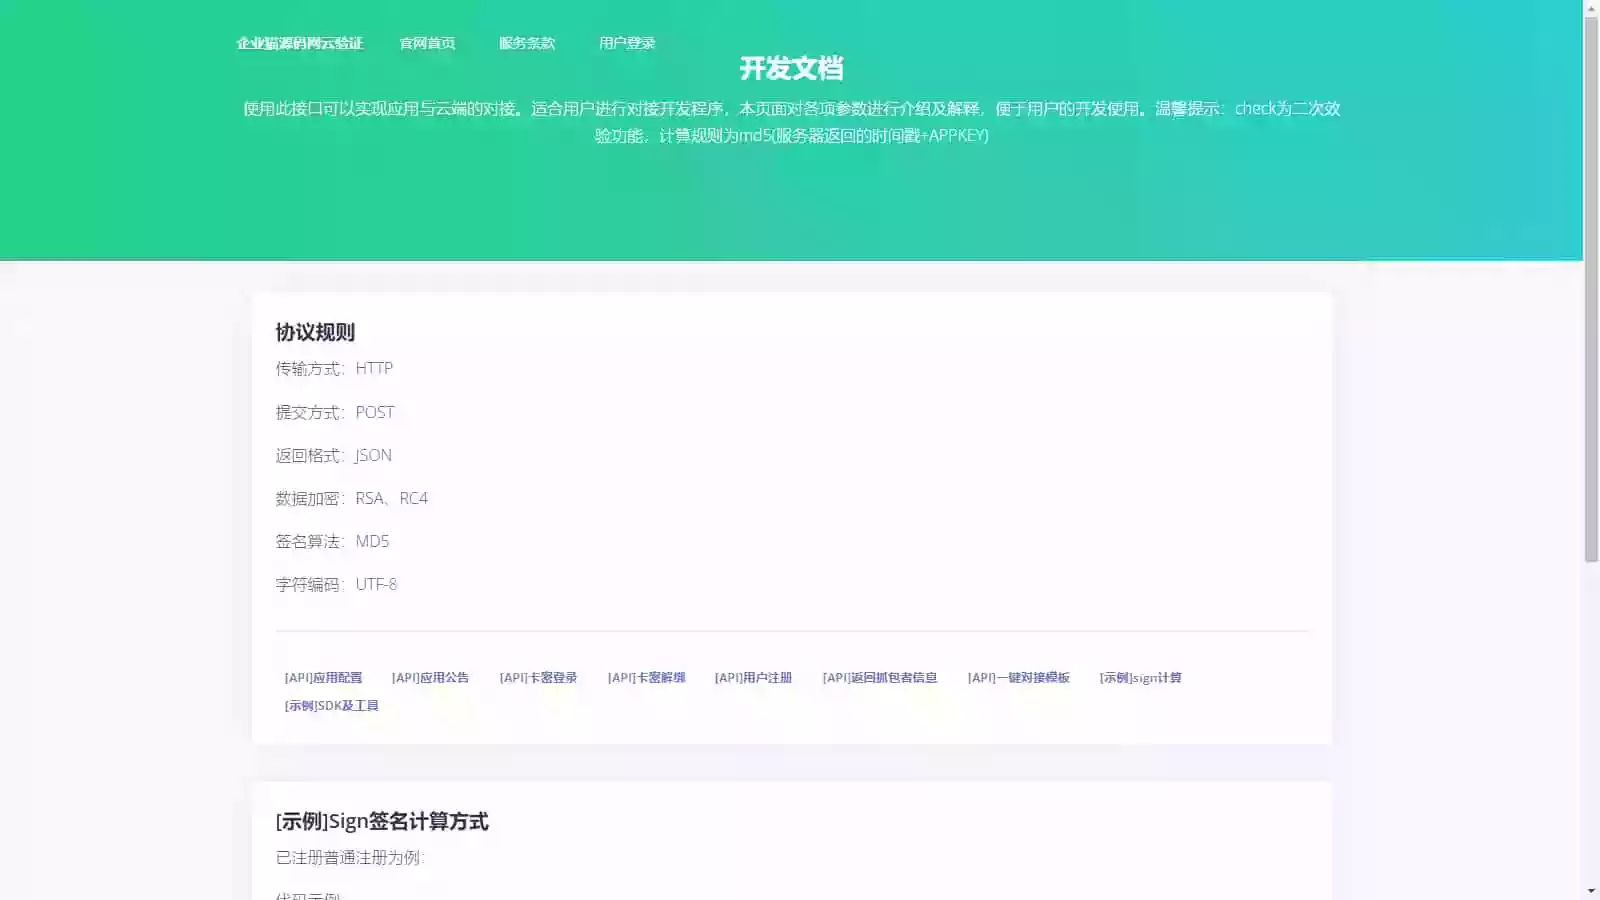The height and width of the screenshot is (900, 1600).
Task: Click the 协议规则 section title
Action: click(x=317, y=332)
